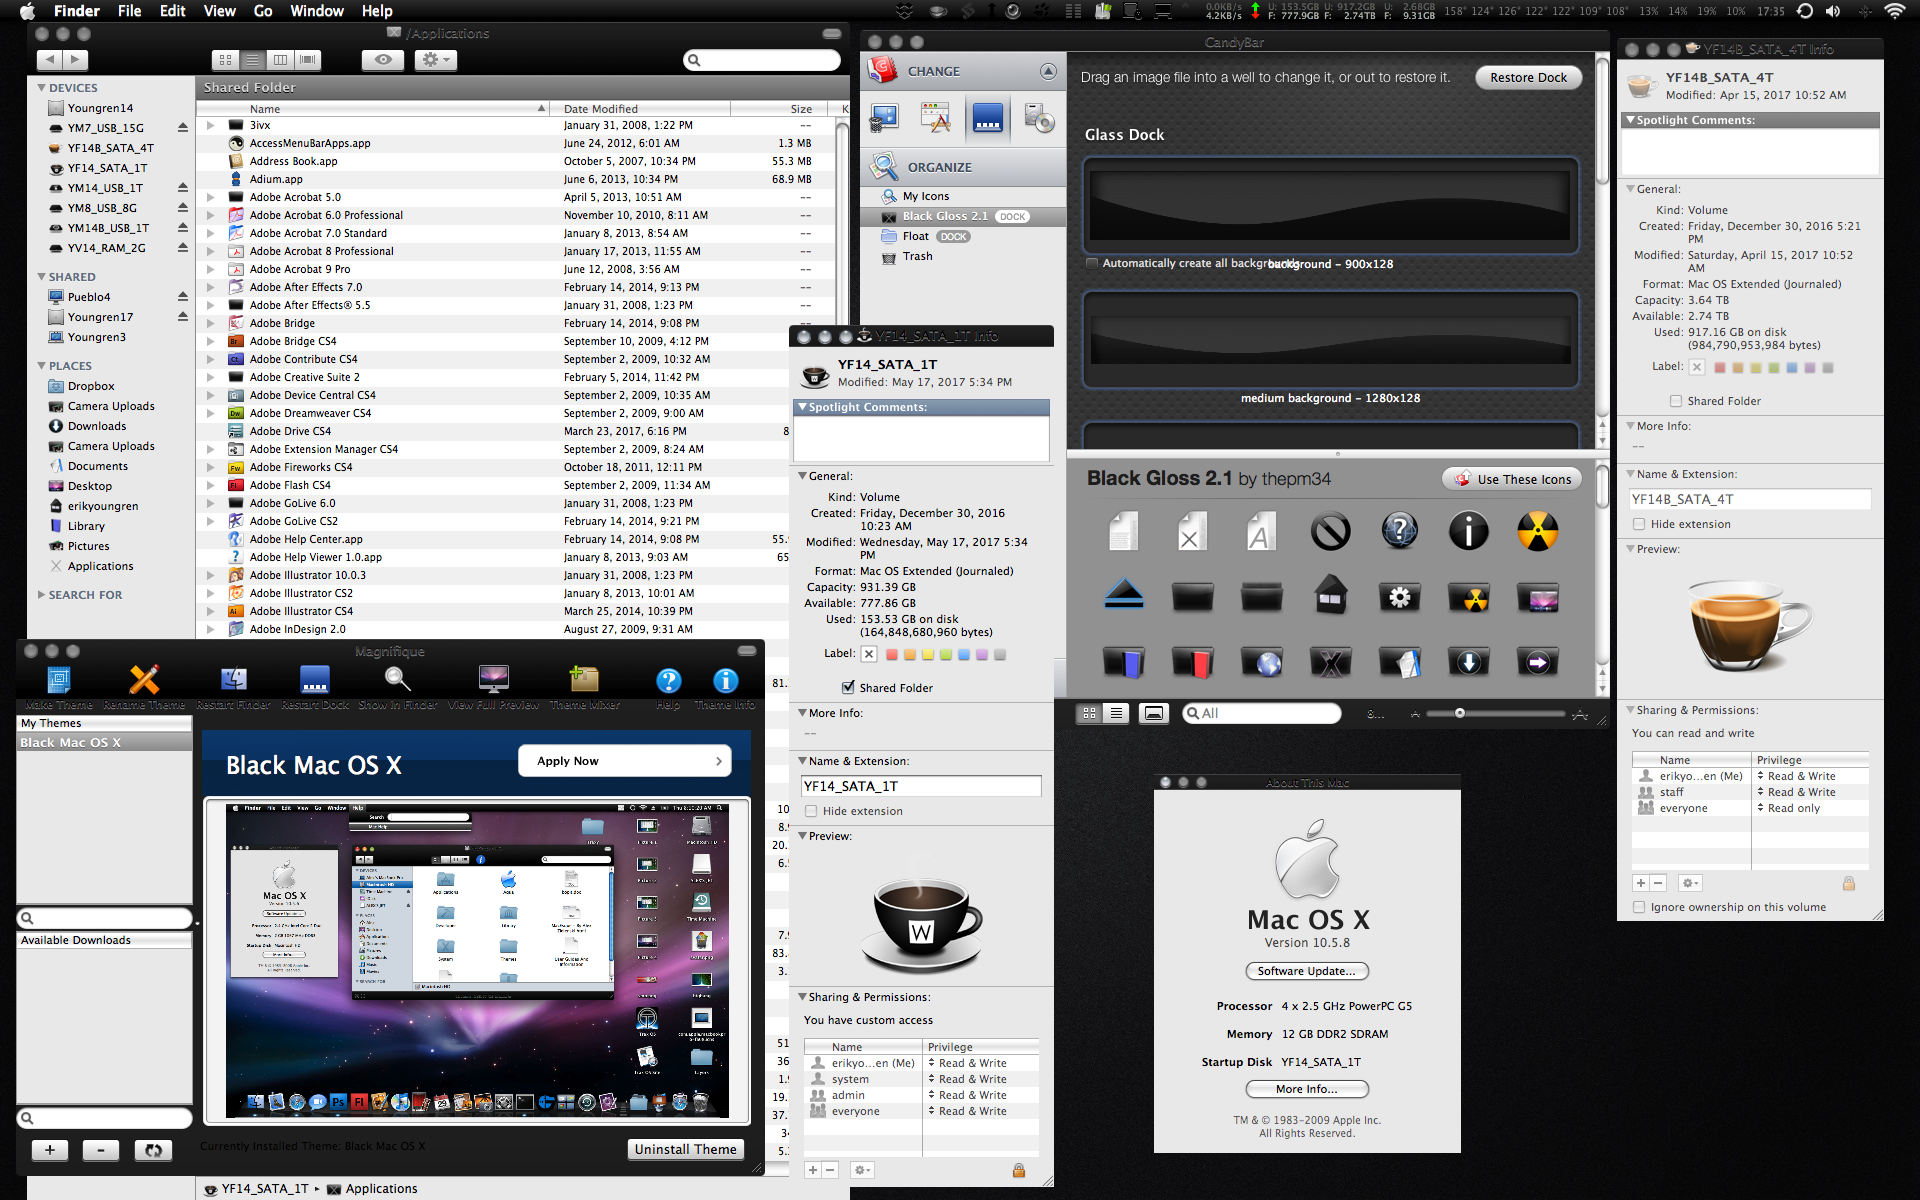Collapse Spotlight Comments in YF14_SATA_1T Info

[x=802, y=407]
